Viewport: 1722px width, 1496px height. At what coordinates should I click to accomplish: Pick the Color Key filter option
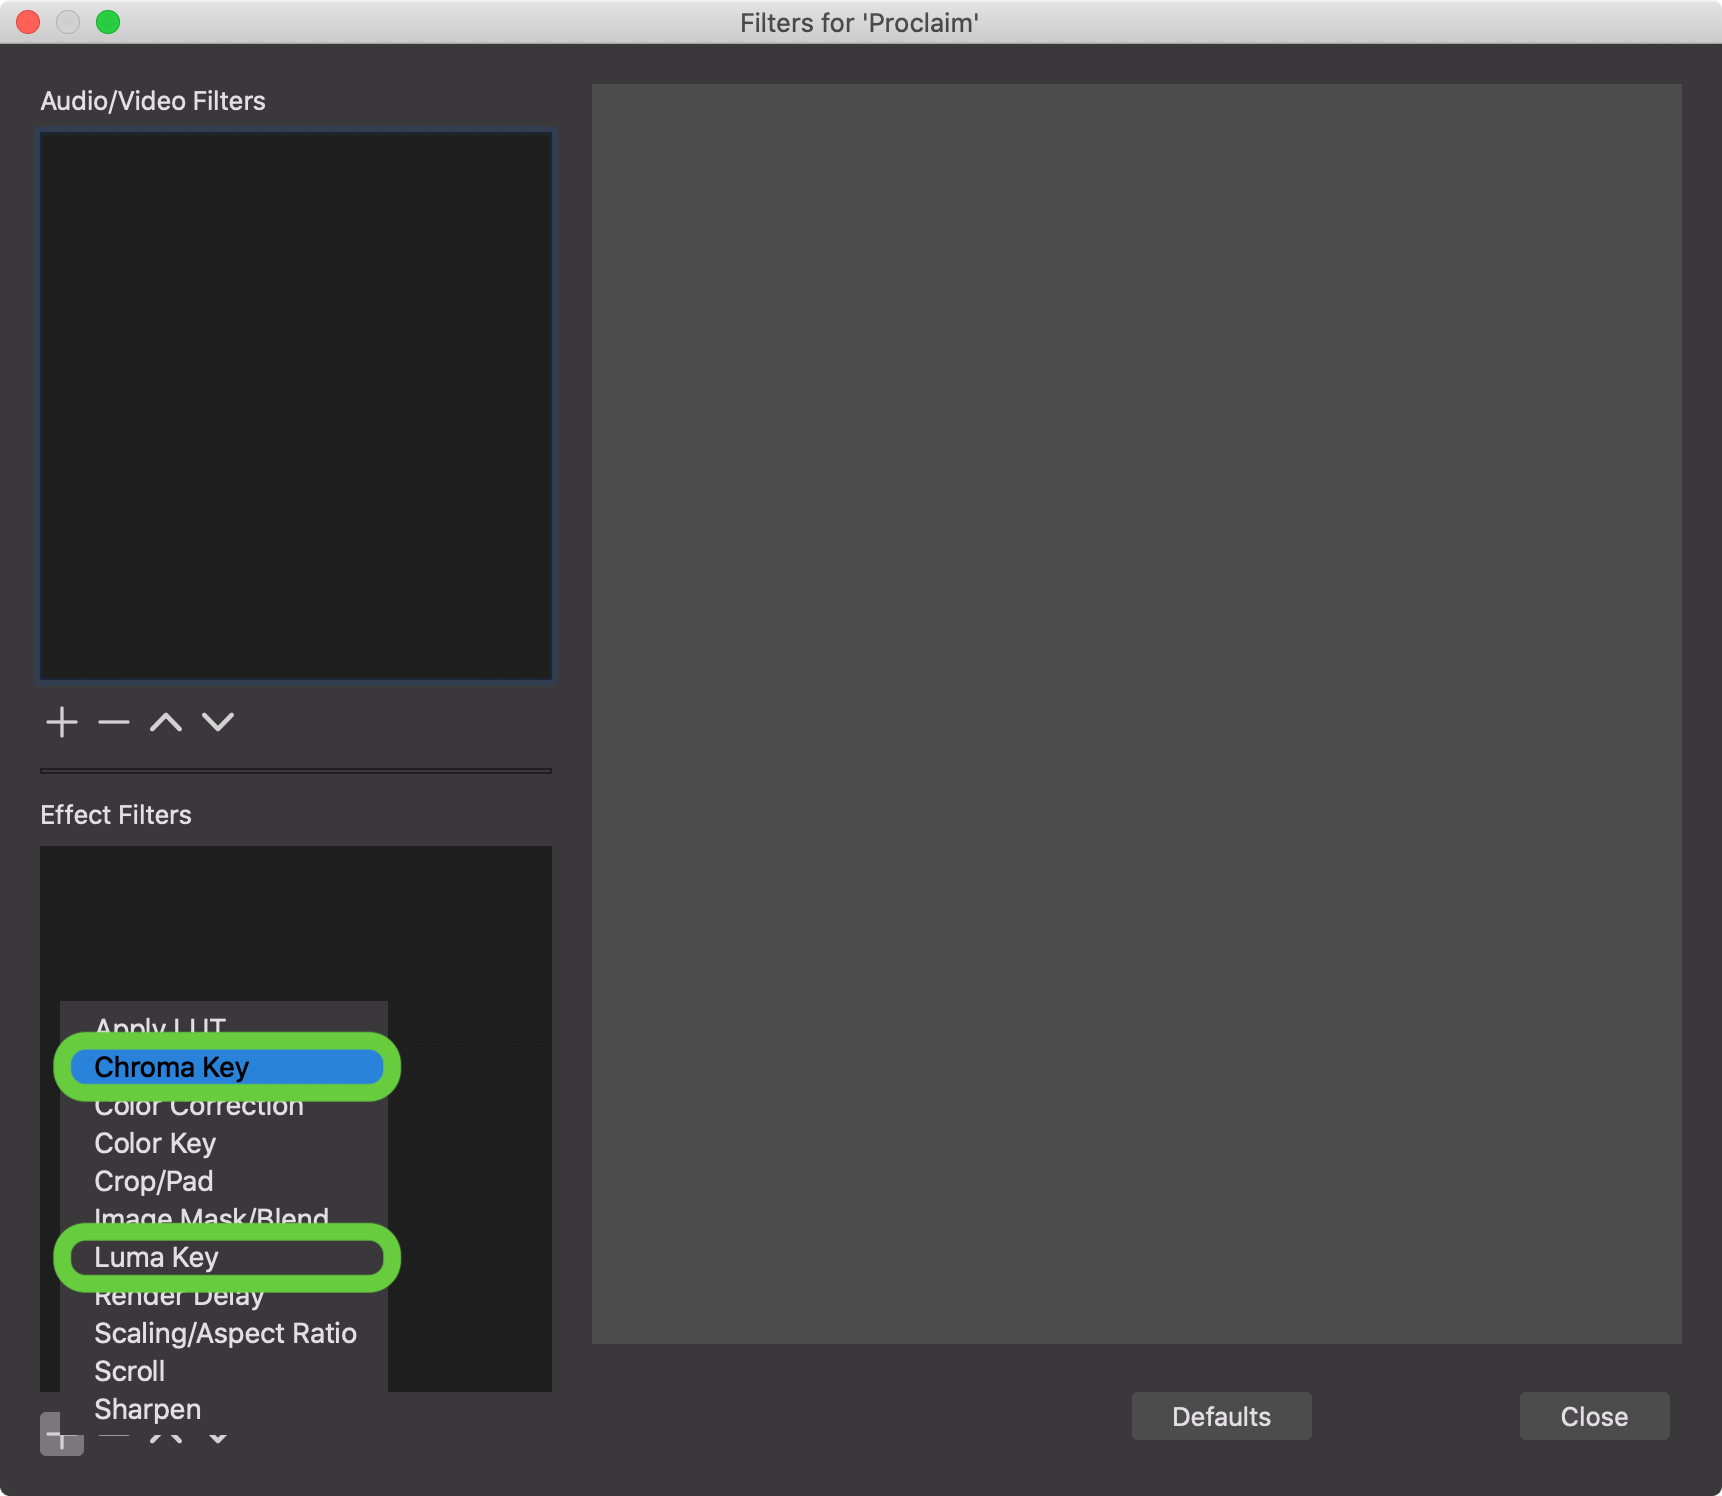tap(155, 1143)
